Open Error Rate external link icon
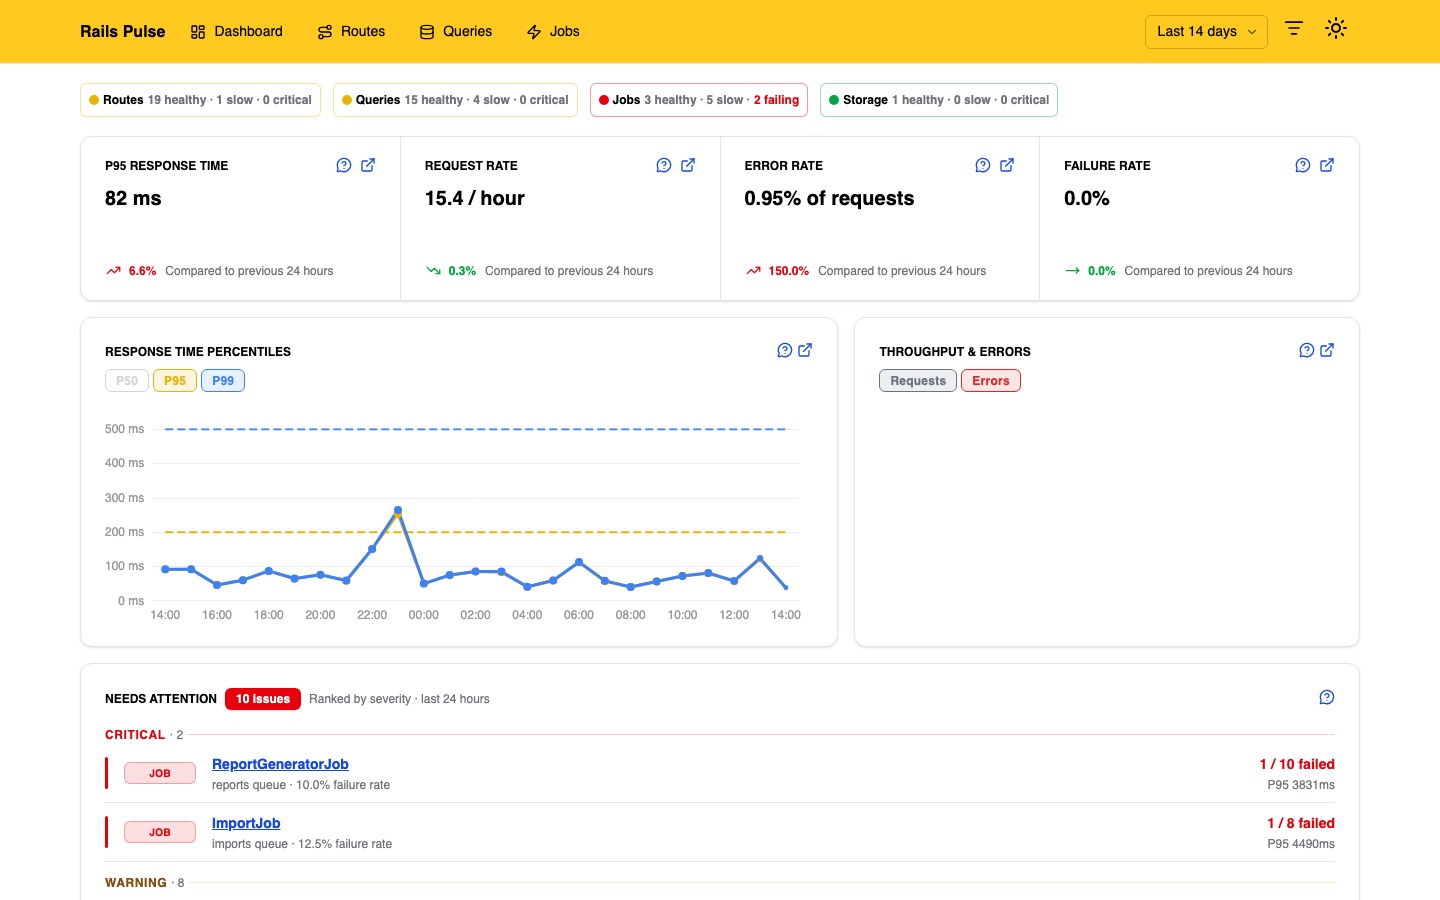Screen dimensions: 1440x900 click(x=1007, y=165)
